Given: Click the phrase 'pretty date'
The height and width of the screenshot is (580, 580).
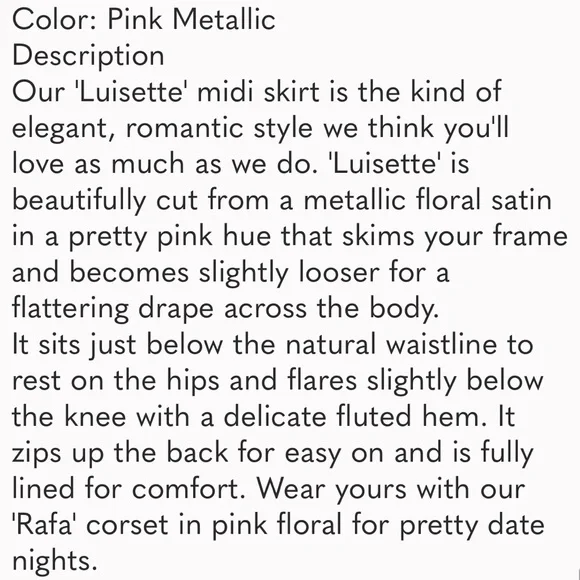Looking at the screenshot, I should tap(472, 526).
